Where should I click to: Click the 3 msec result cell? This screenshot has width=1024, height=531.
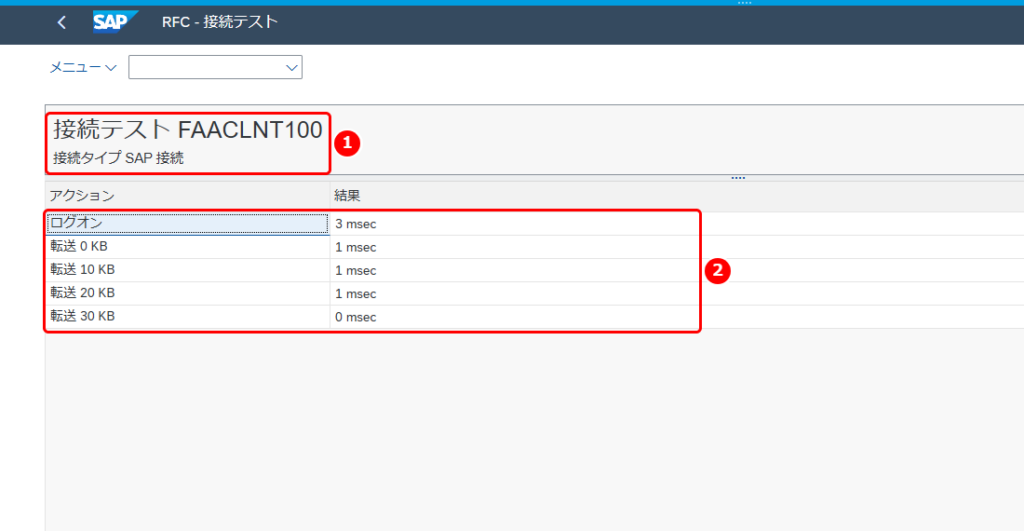tap(356, 224)
